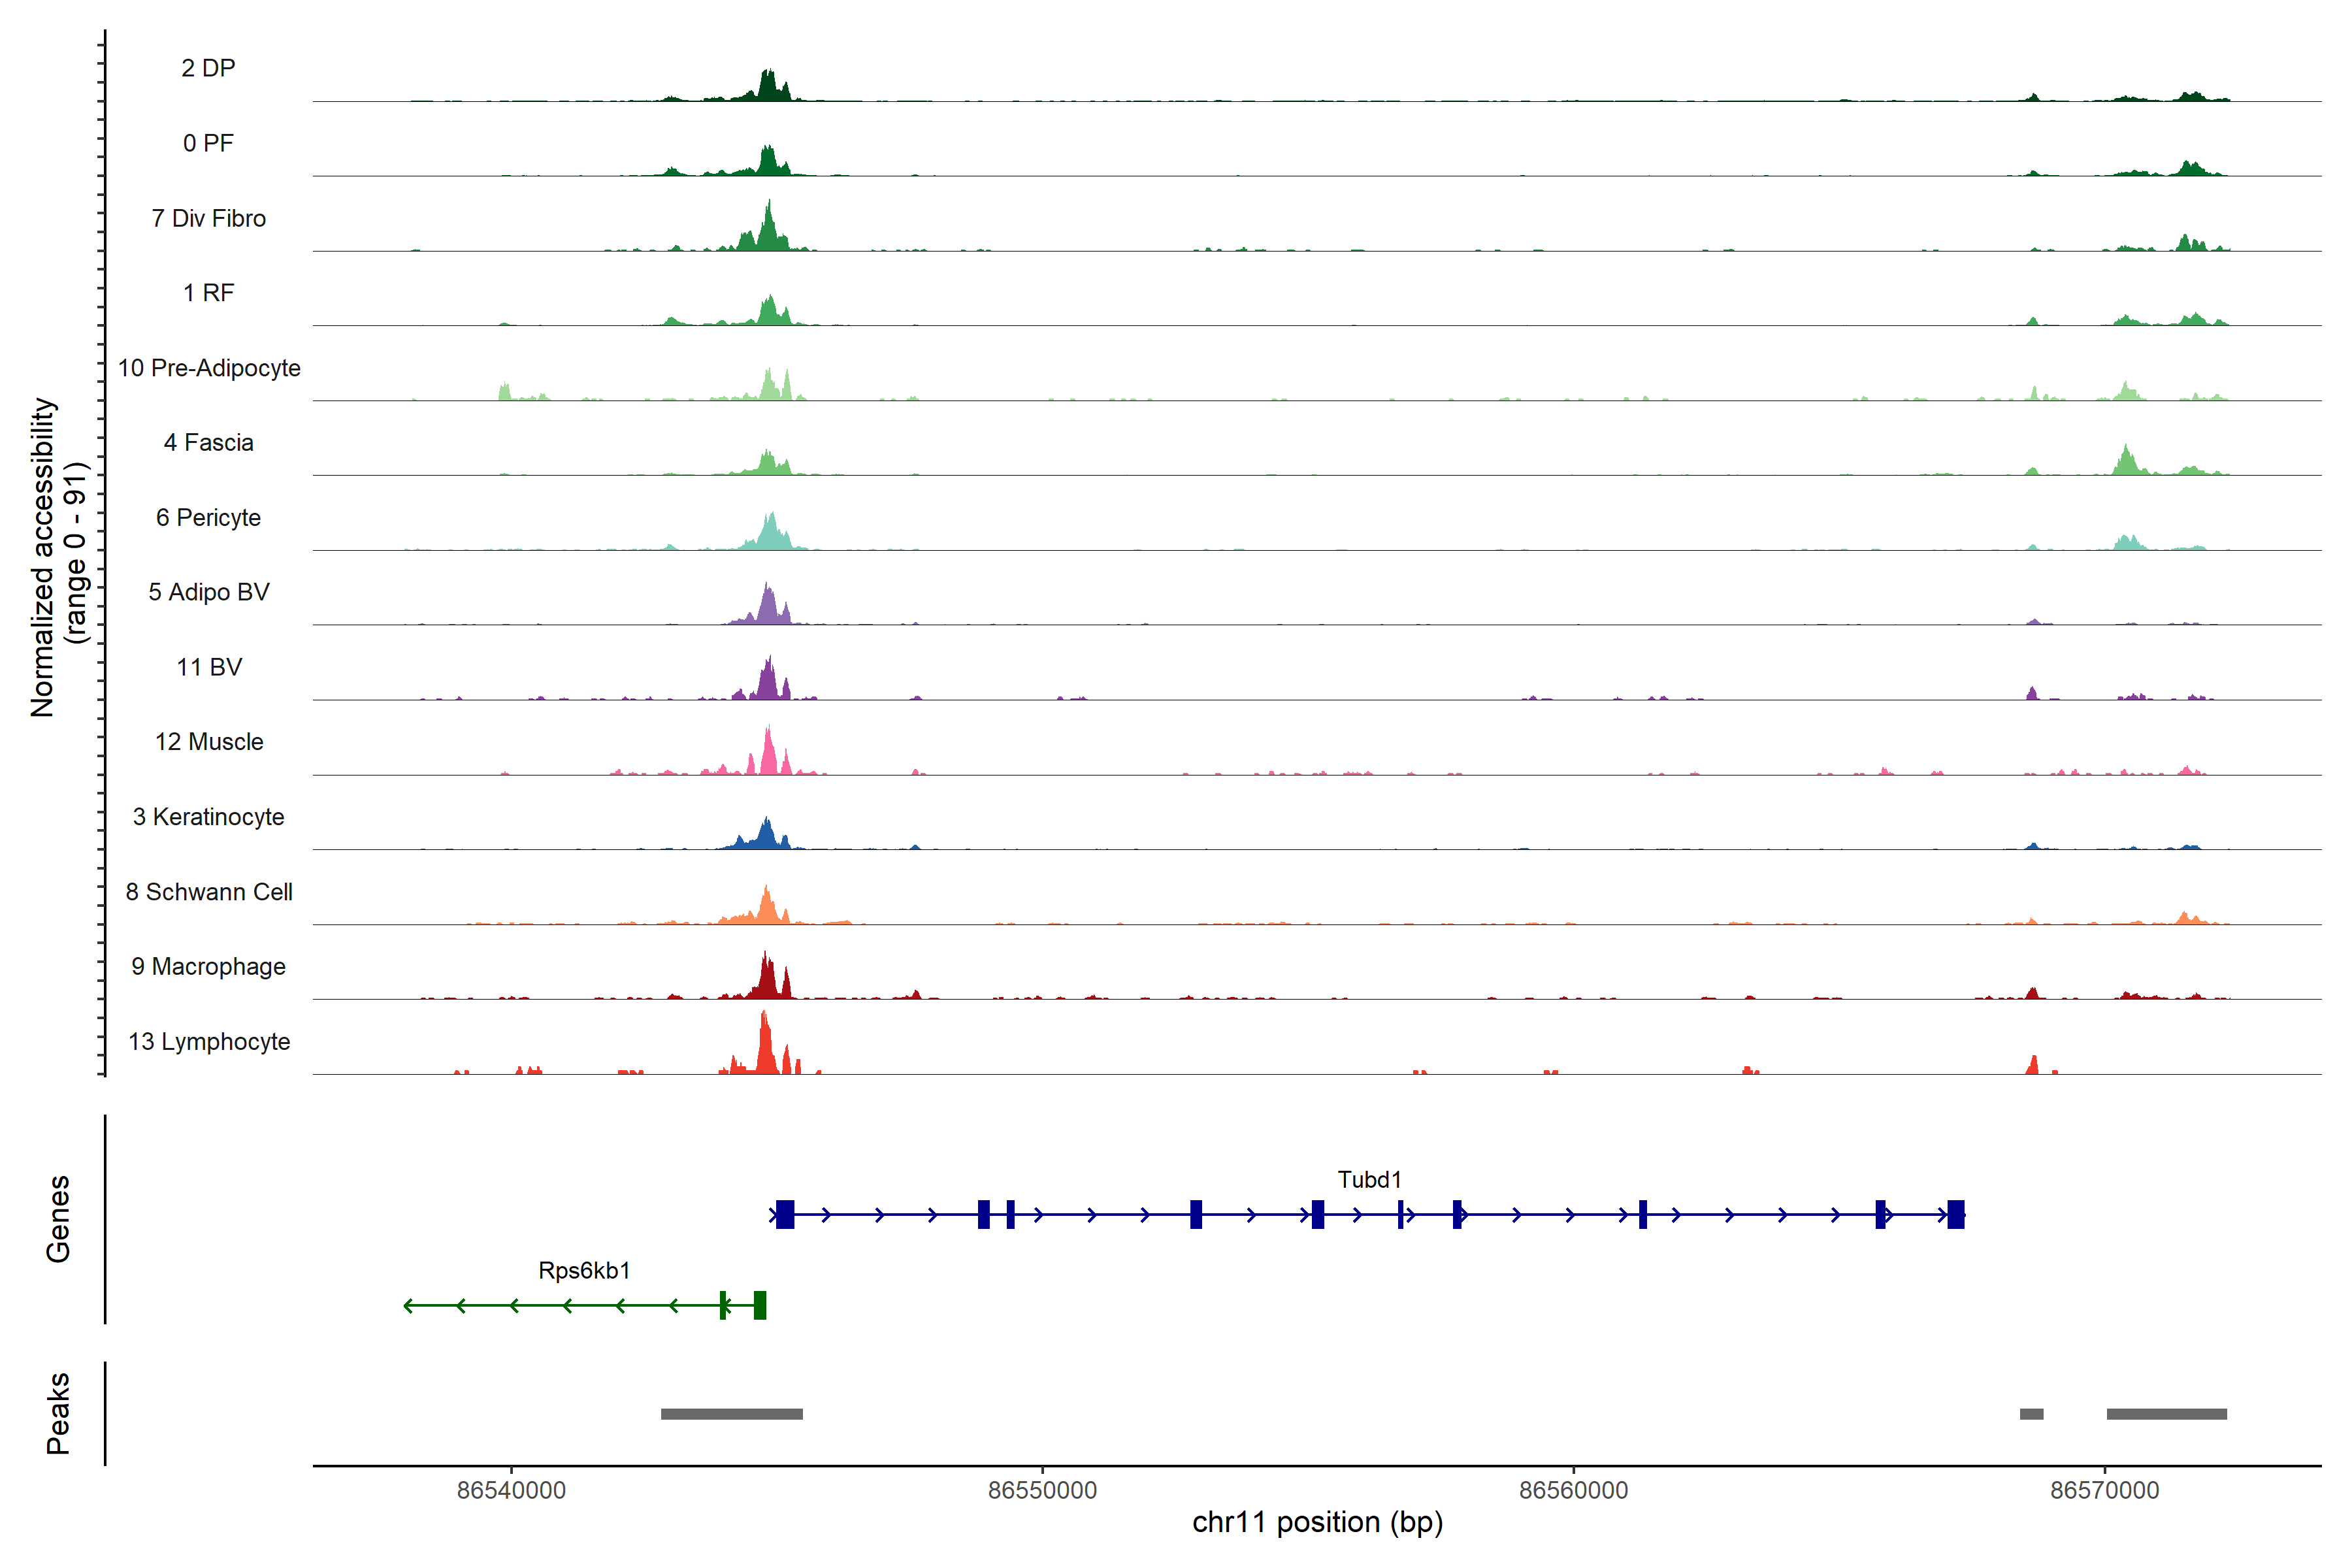Click the leftmost gray peak bar
2352x1568 pixels.
(731, 1414)
